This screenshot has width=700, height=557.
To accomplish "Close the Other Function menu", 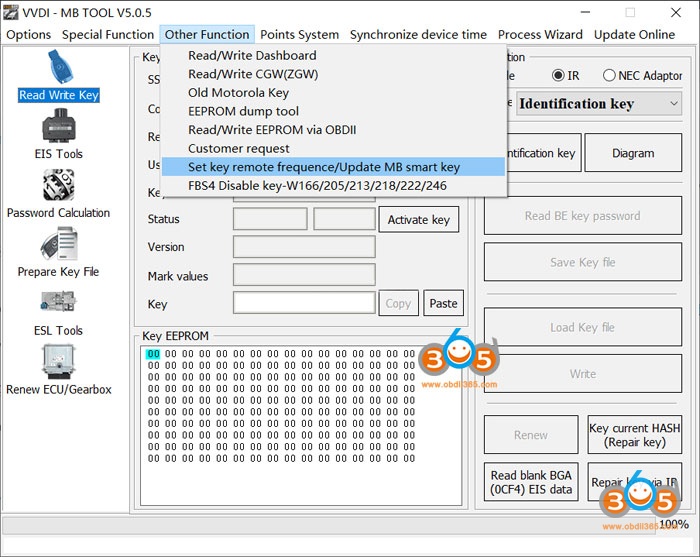I will (207, 34).
